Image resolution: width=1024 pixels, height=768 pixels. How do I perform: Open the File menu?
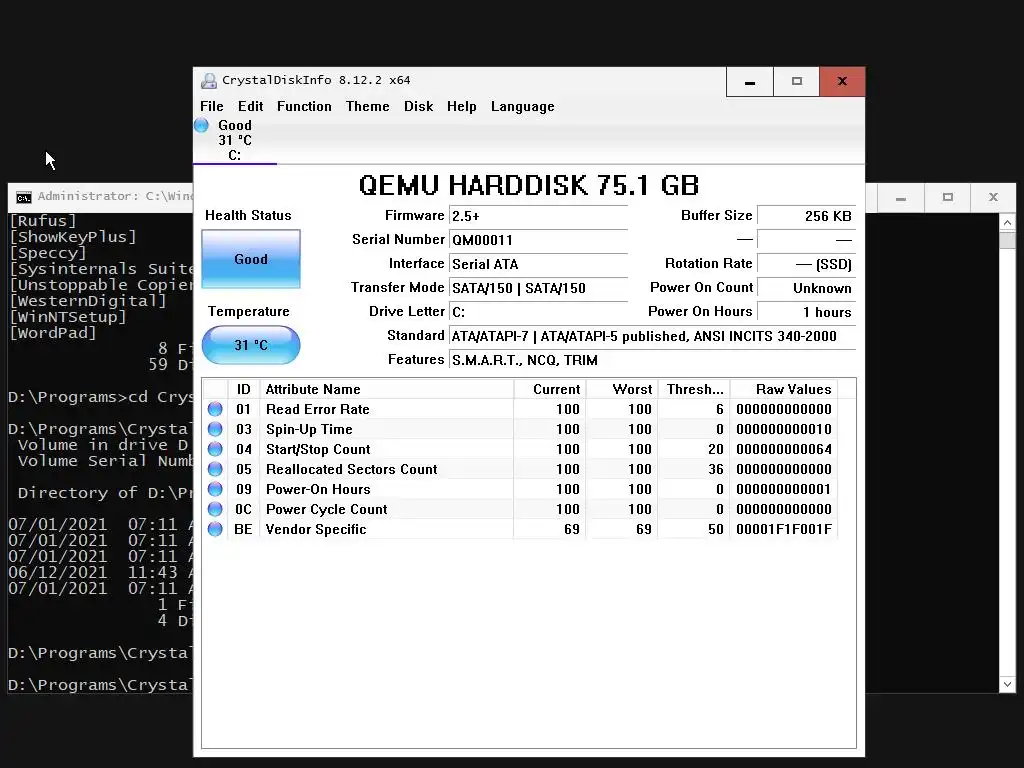pyautogui.click(x=212, y=106)
